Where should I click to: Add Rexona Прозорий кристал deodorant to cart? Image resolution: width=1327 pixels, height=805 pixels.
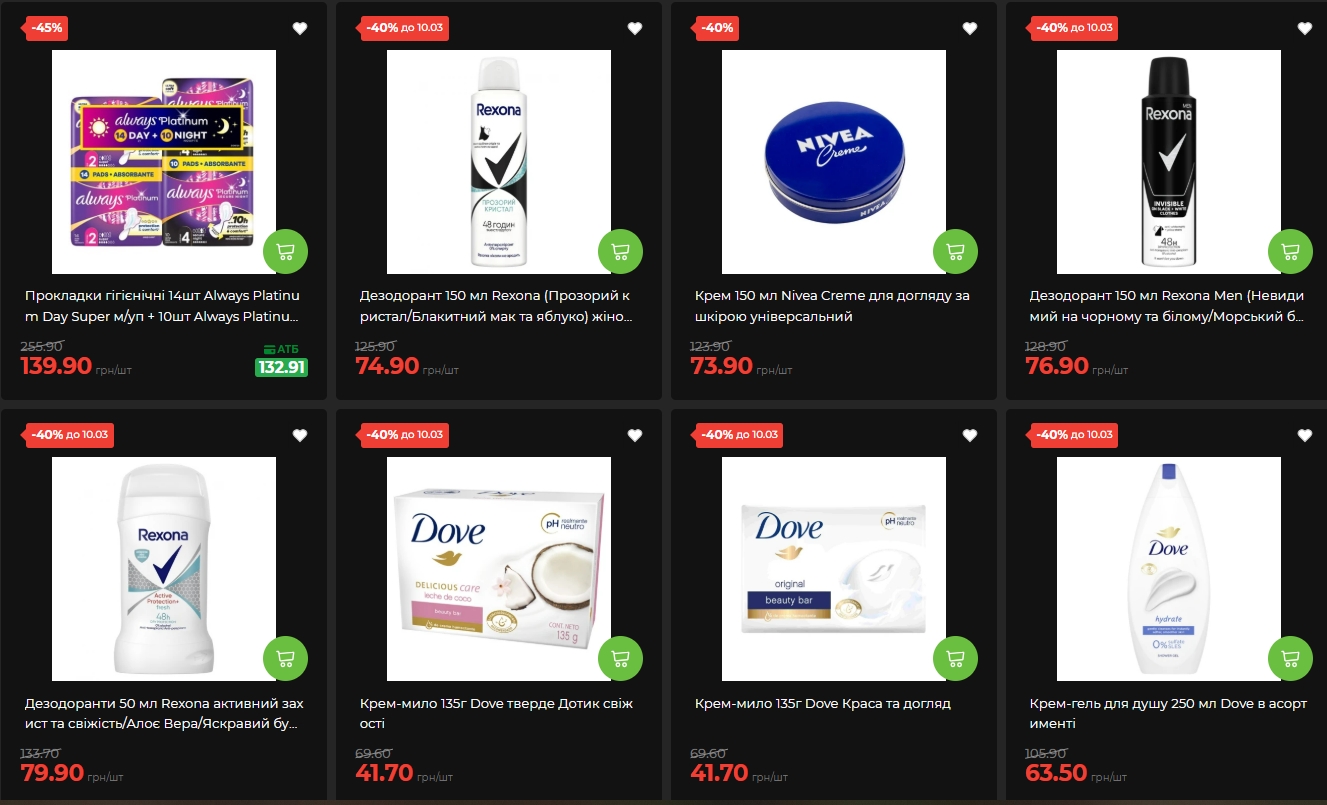coord(620,252)
